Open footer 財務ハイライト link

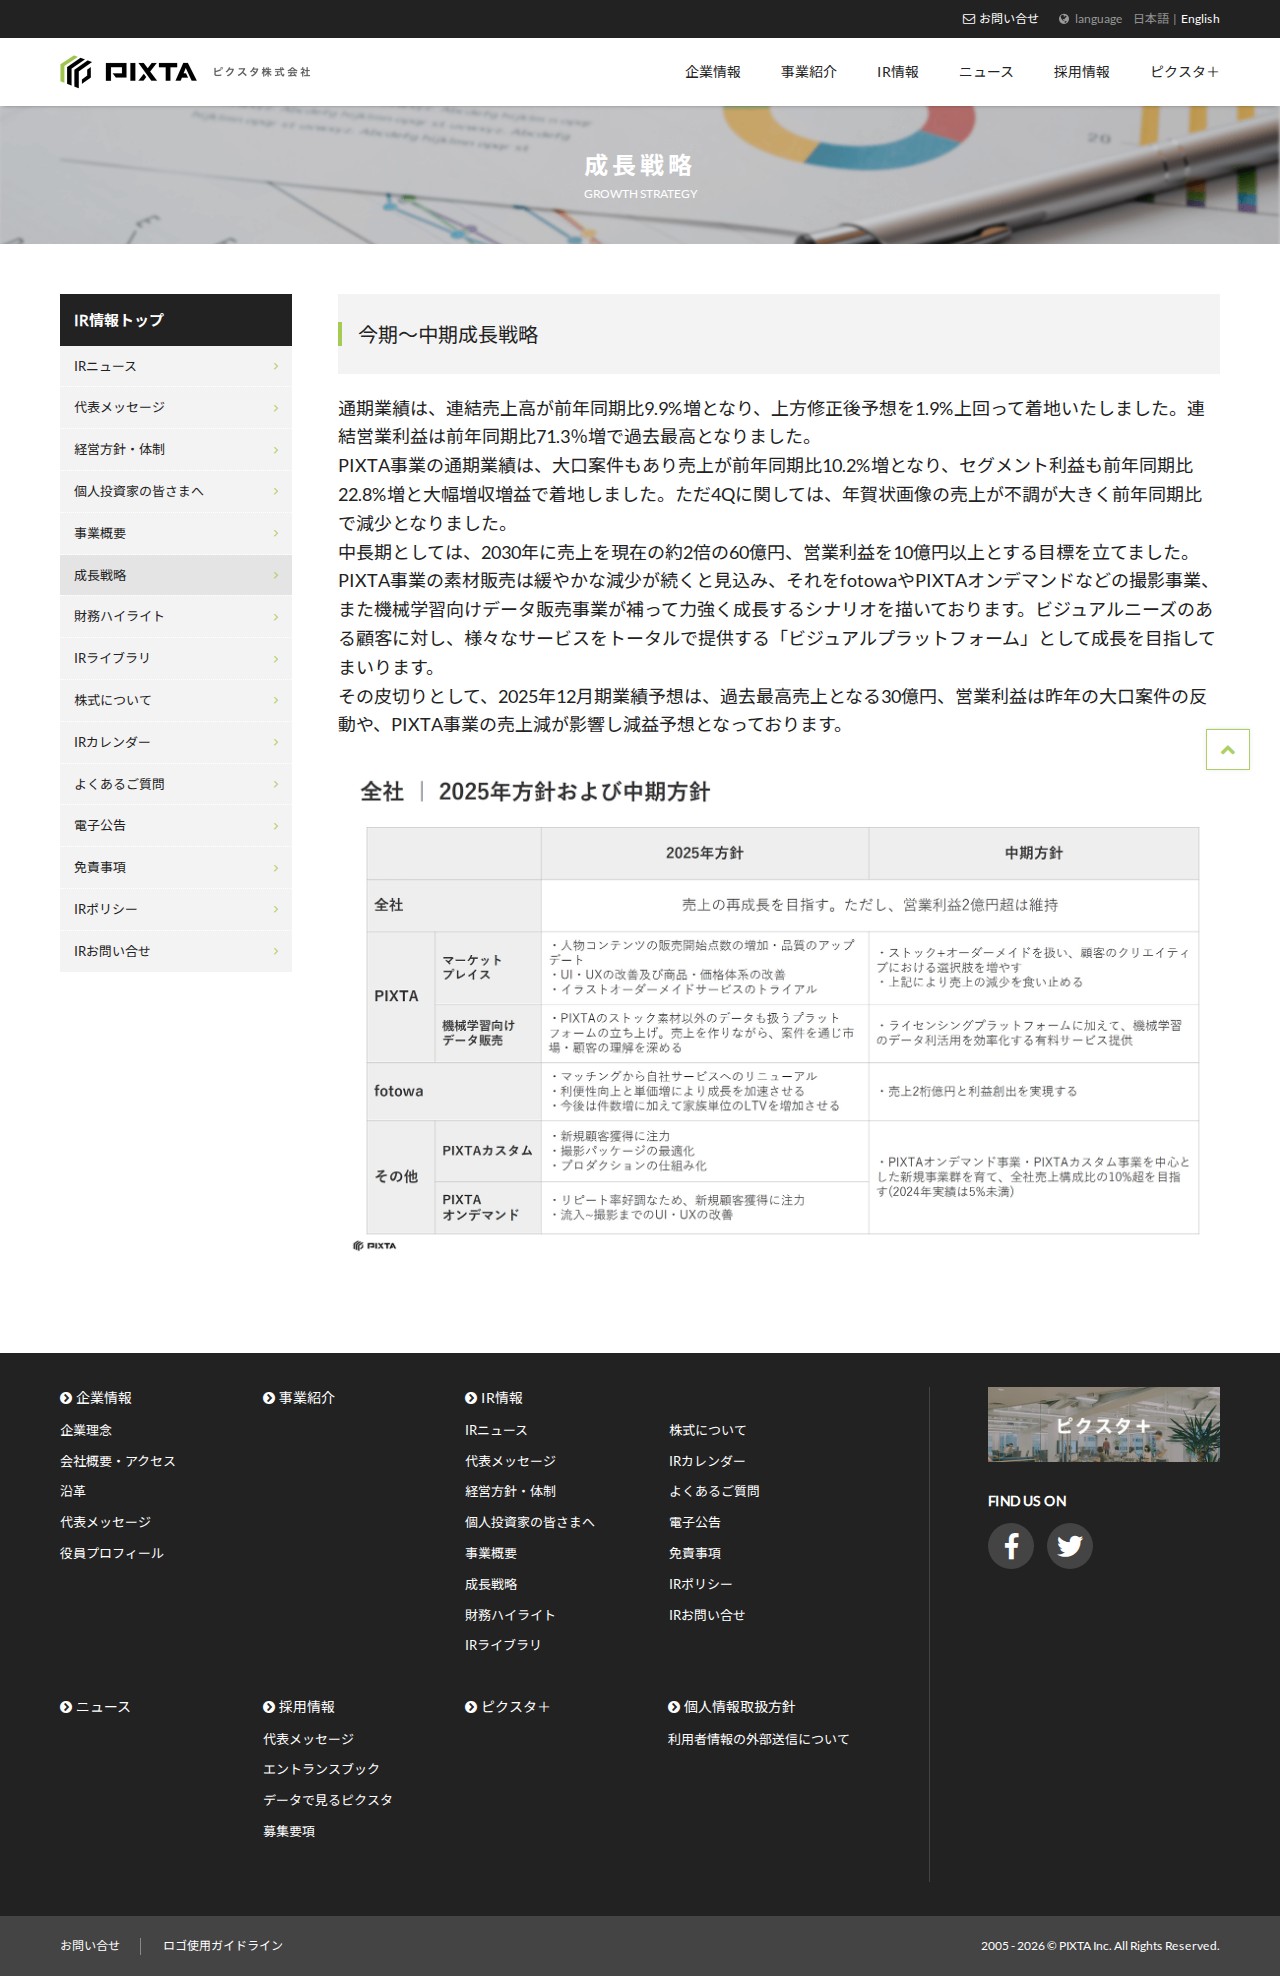[x=510, y=1616]
